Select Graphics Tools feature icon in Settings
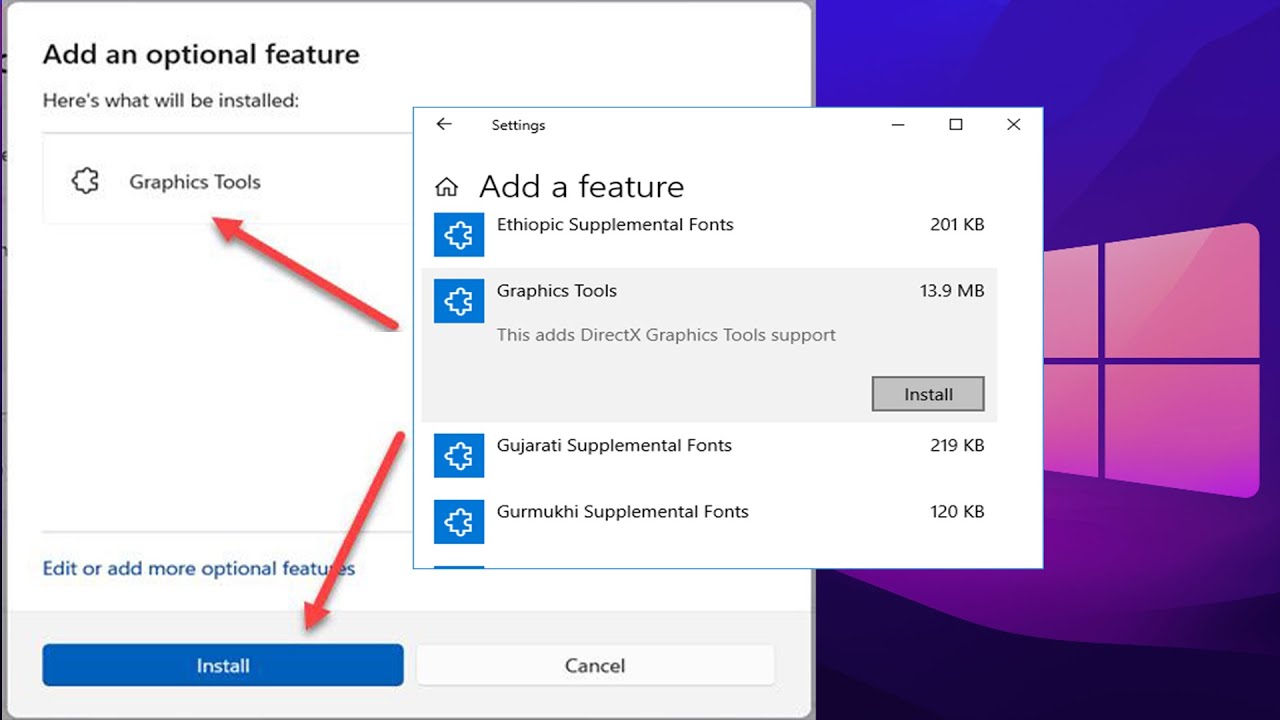The width and height of the screenshot is (1280, 720). tap(459, 299)
